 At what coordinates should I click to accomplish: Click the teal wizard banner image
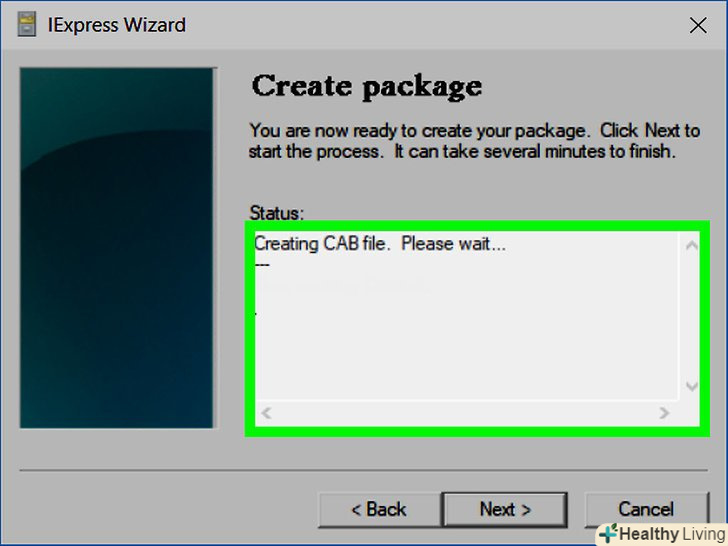coord(117,248)
